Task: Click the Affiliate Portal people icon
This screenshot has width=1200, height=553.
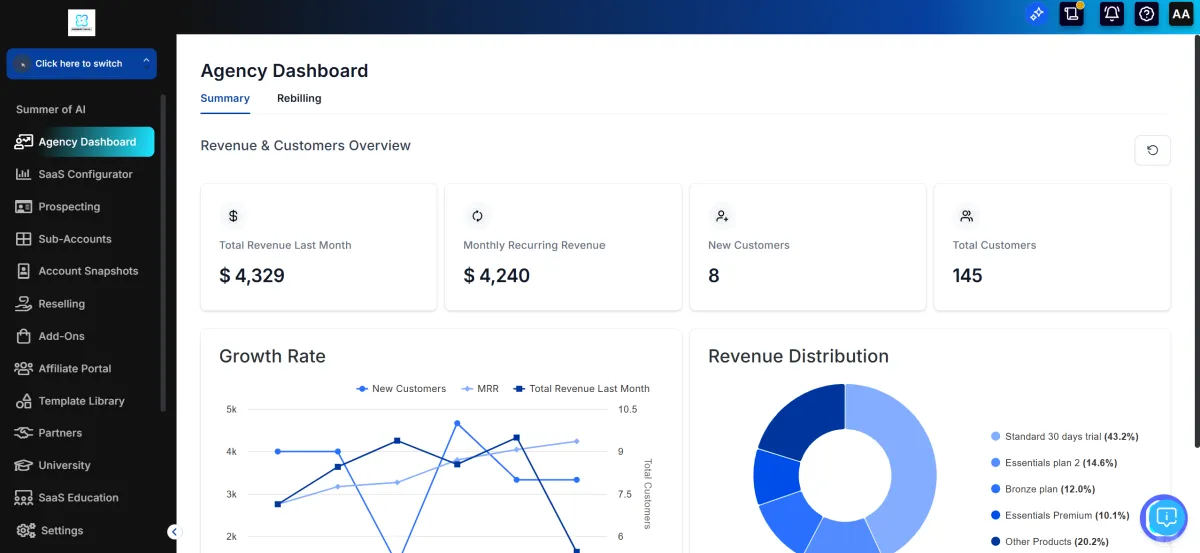Action: [24, 369]
